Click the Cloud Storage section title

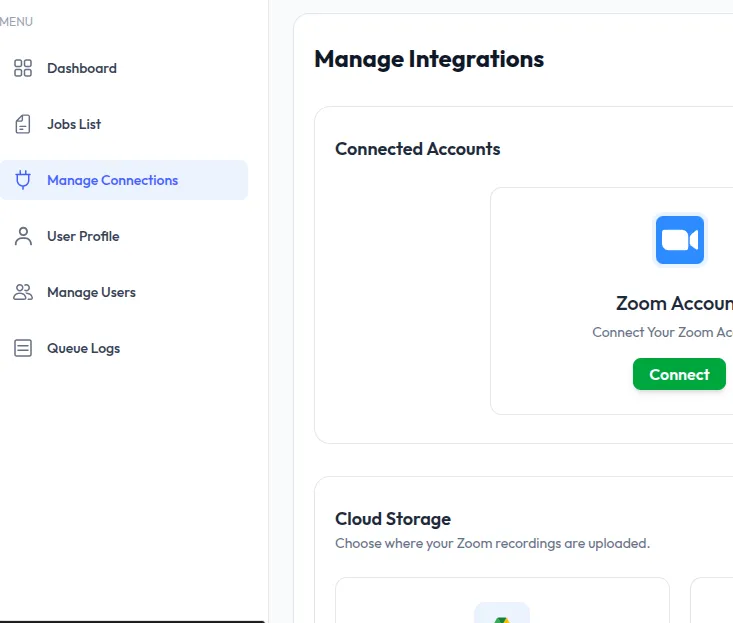point(393,519)
